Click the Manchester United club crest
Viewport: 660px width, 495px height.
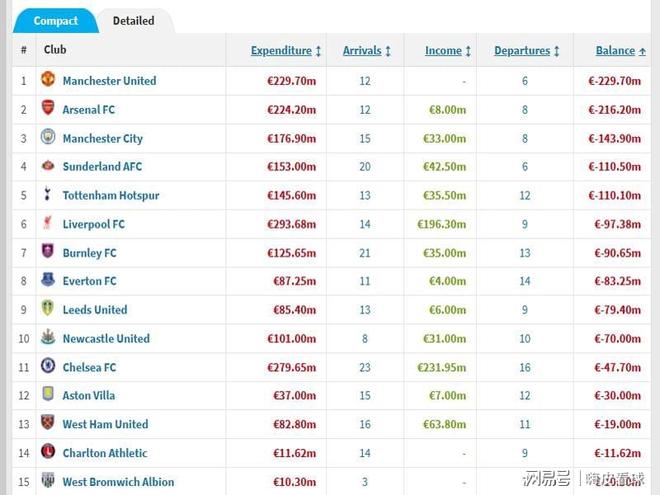coord(48,79)
